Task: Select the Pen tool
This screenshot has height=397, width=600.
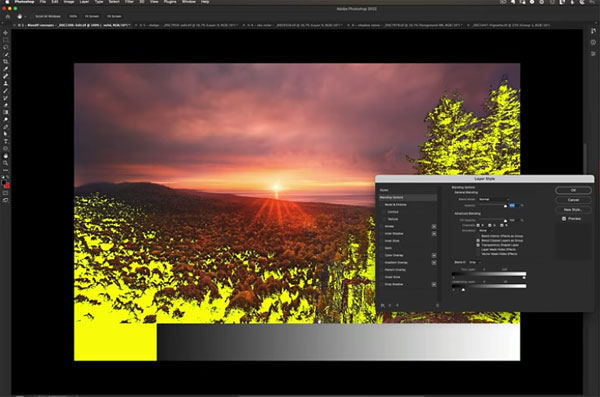Action: [x=5, y=127]
